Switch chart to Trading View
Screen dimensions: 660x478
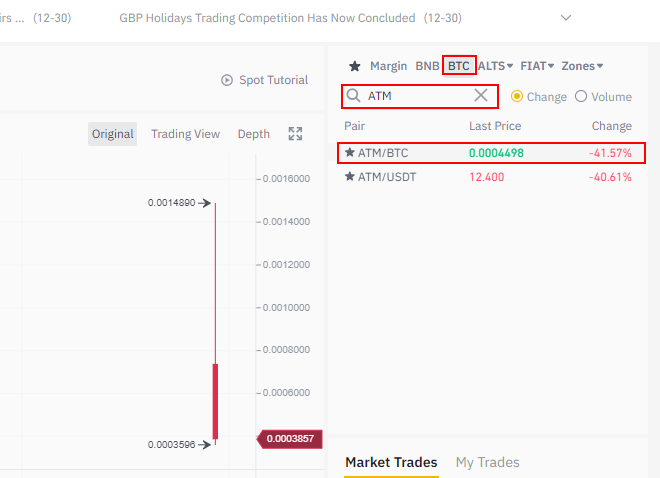185,134
